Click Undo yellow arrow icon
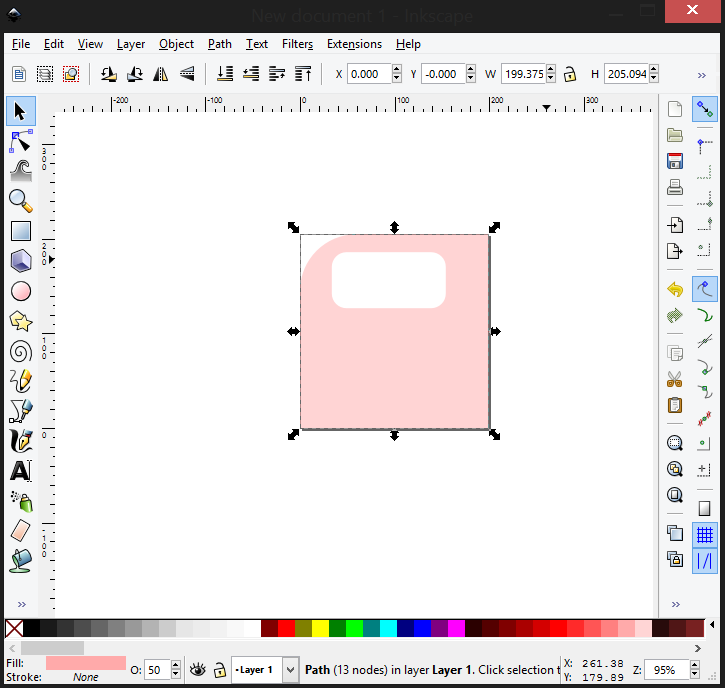725x688 pixels. point(675,289)
